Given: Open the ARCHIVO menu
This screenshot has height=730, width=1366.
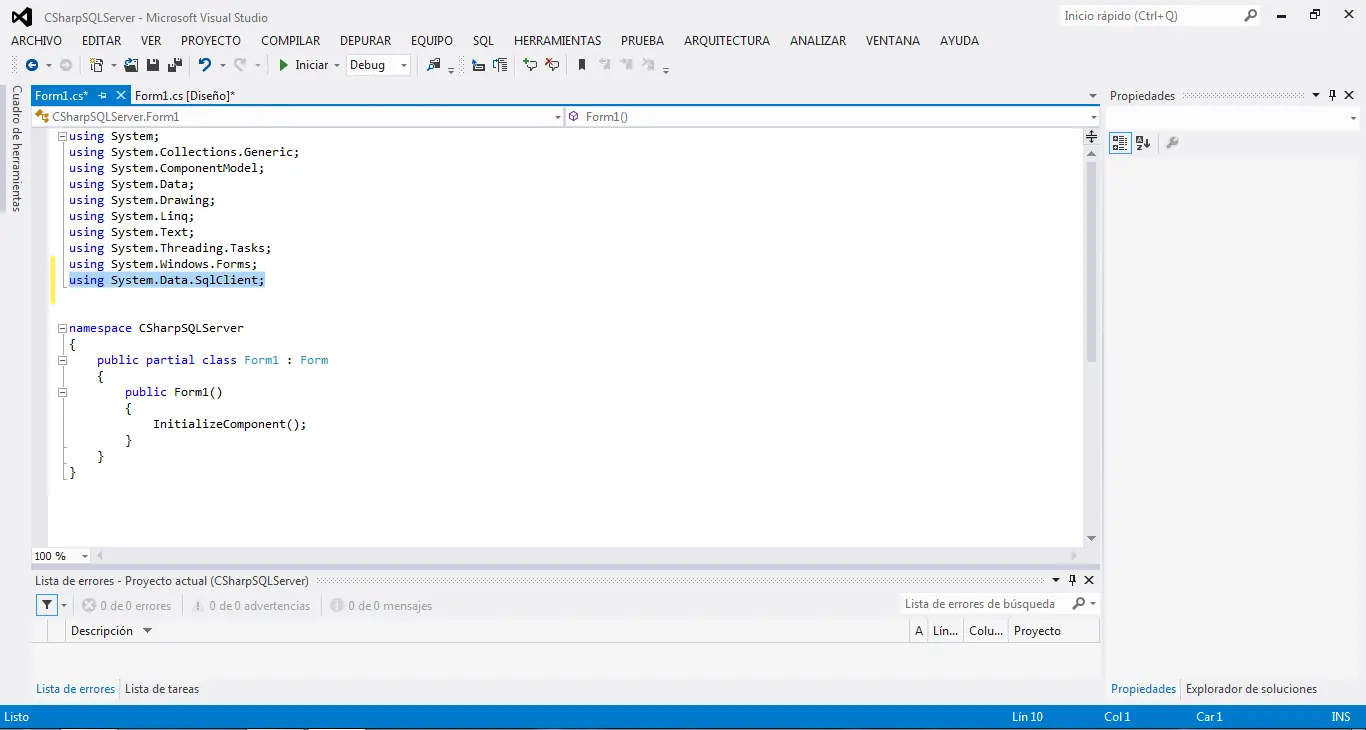Looking at the screenshot, I should [36, 41].
